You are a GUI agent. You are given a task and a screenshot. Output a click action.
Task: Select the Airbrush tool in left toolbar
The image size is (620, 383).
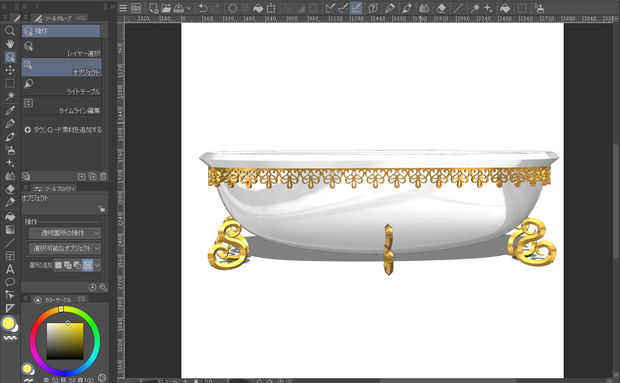[x=10, y=150]
